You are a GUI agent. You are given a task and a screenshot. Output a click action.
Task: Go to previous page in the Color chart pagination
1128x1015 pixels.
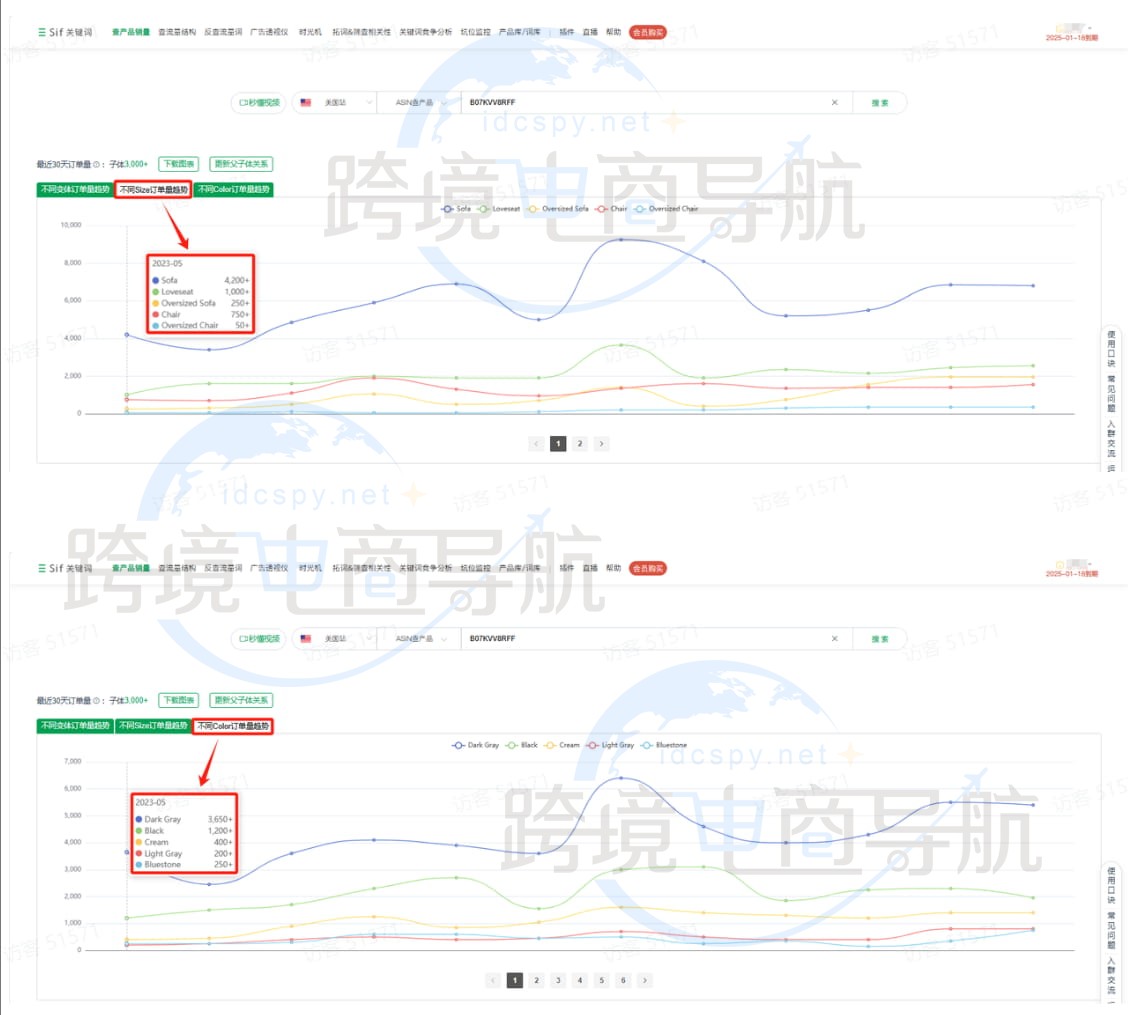[x=492, y=980]
